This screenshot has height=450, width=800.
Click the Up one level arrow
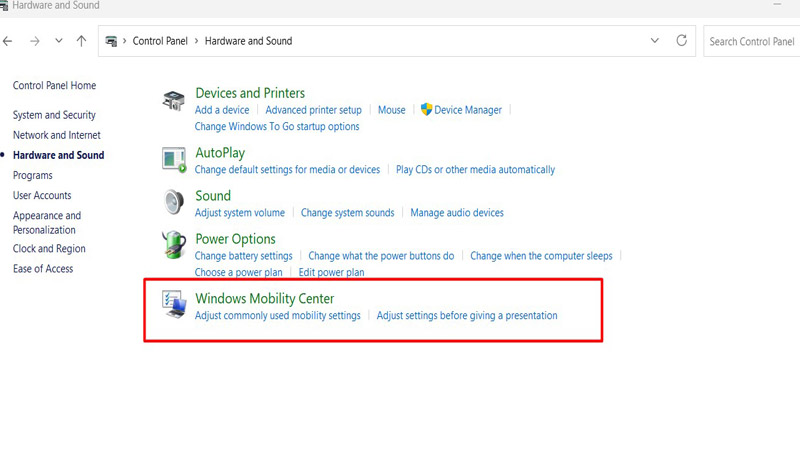(82, 41)
